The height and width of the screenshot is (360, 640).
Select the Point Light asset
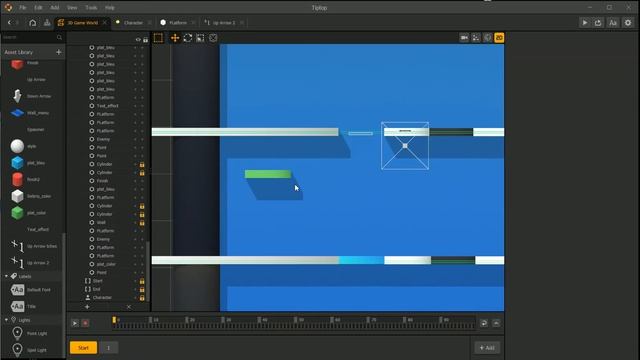tap(17, 333)
